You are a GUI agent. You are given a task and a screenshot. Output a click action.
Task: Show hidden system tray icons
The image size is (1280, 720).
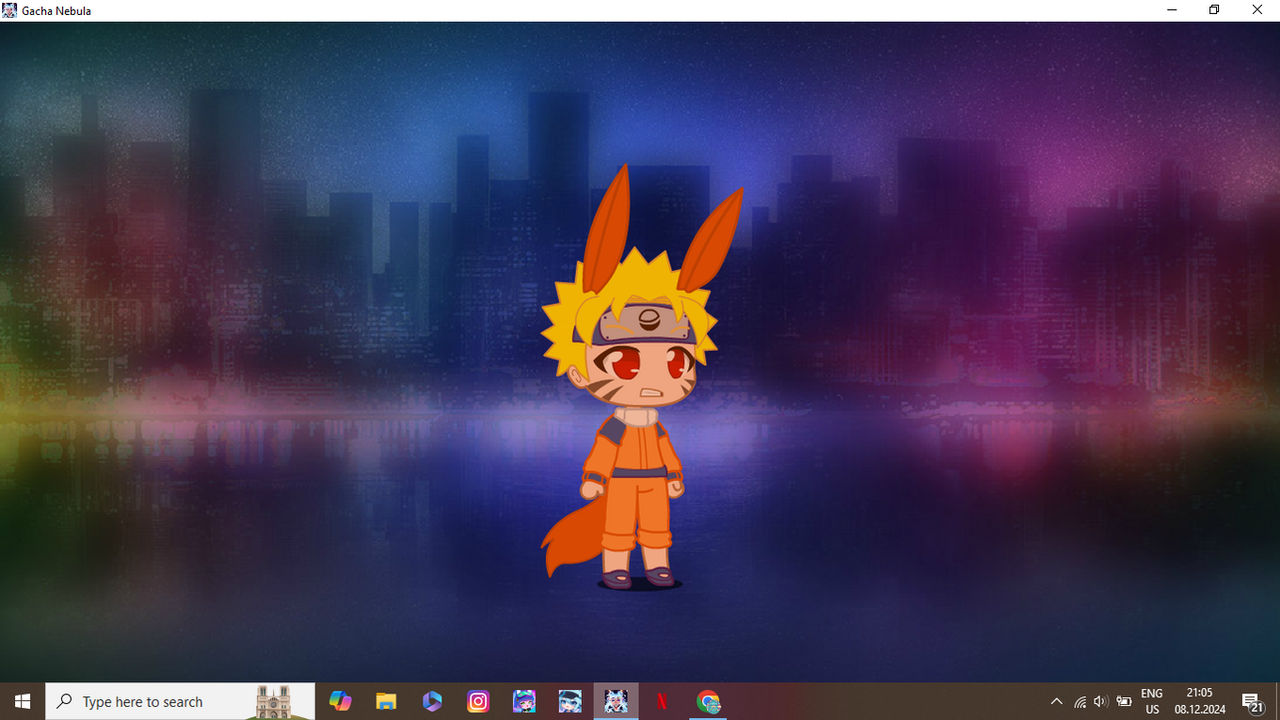(x=1056, y=702)
